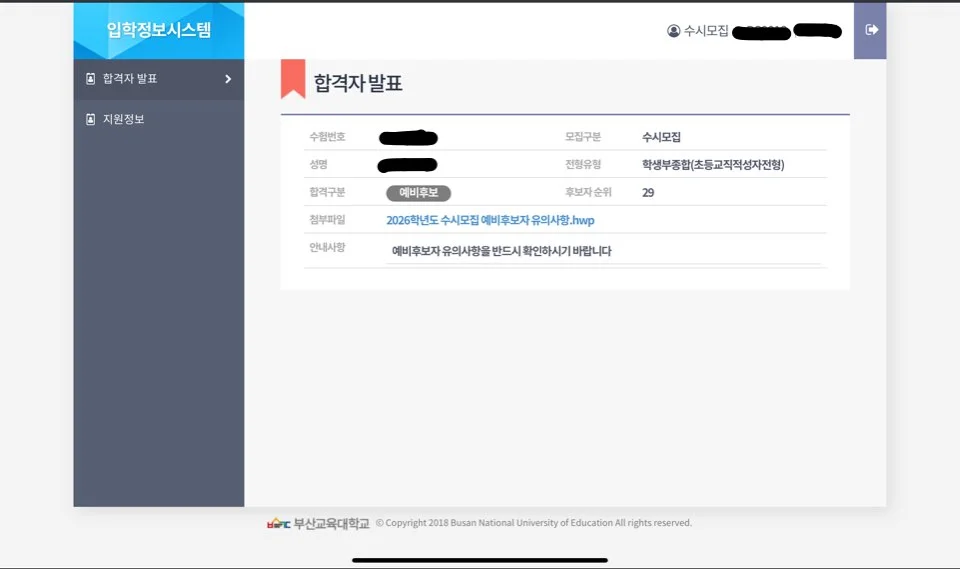Click the 수시모집 text in the header
The width and height of the screenshot is (960, 569).
(x=706, y=31)
